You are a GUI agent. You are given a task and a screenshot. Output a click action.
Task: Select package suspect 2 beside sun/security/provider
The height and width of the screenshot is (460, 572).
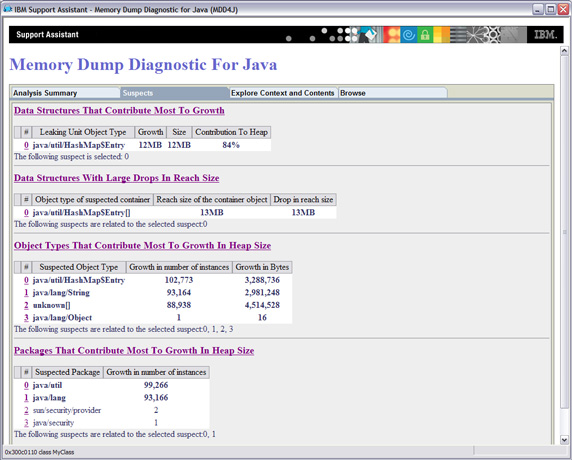click(26, 410)
